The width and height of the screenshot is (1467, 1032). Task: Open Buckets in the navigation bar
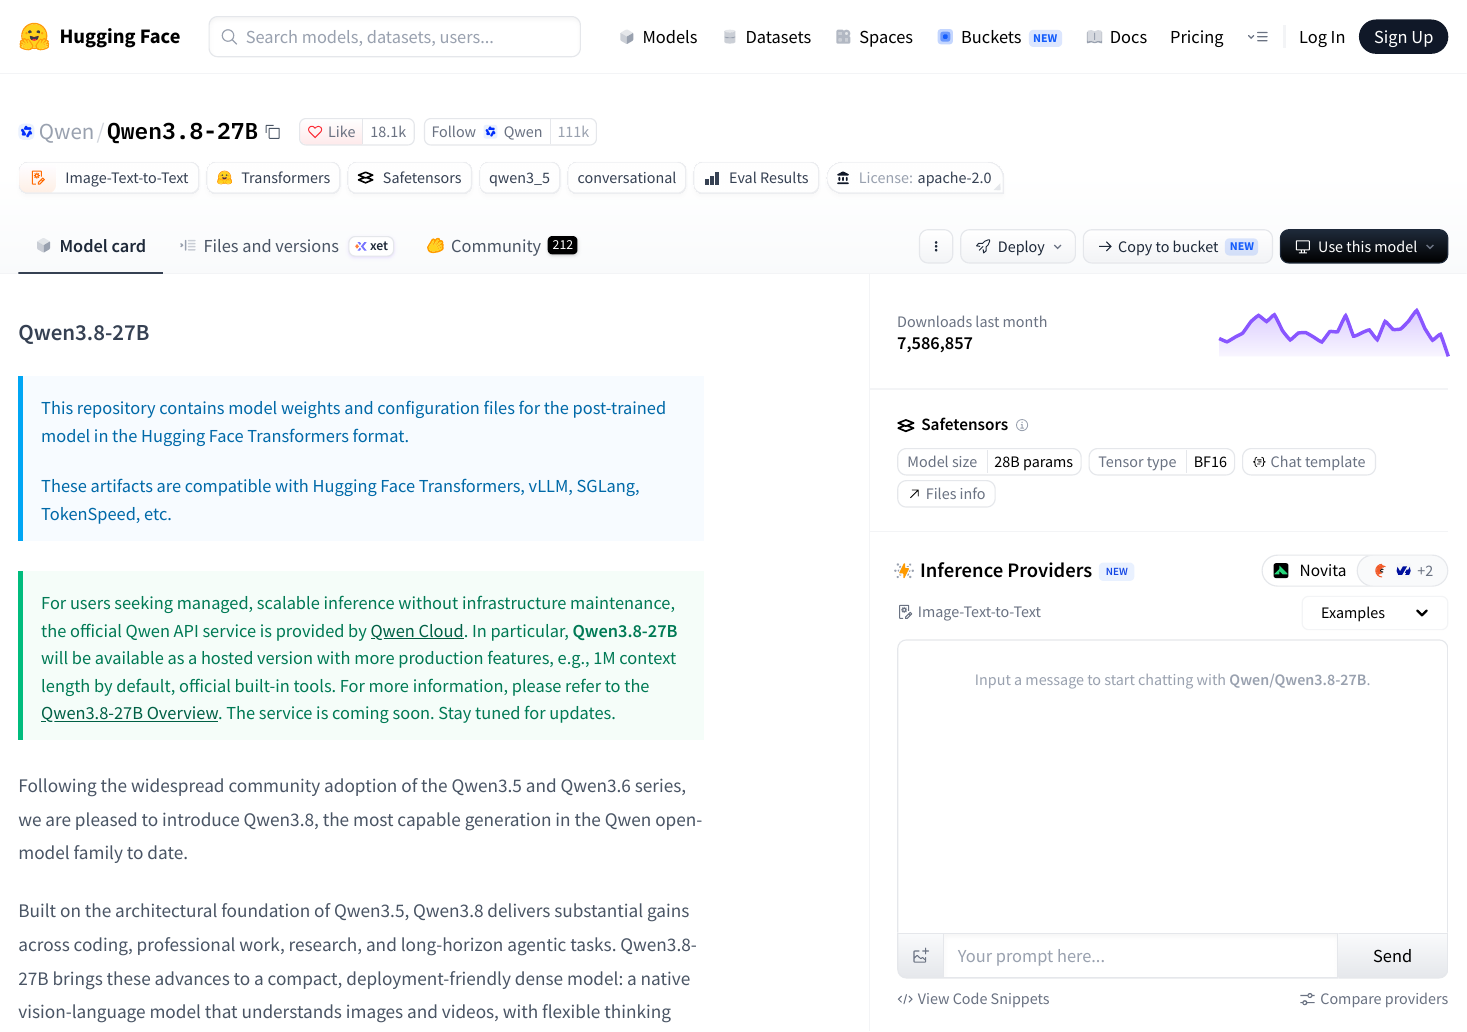[999, 37]
